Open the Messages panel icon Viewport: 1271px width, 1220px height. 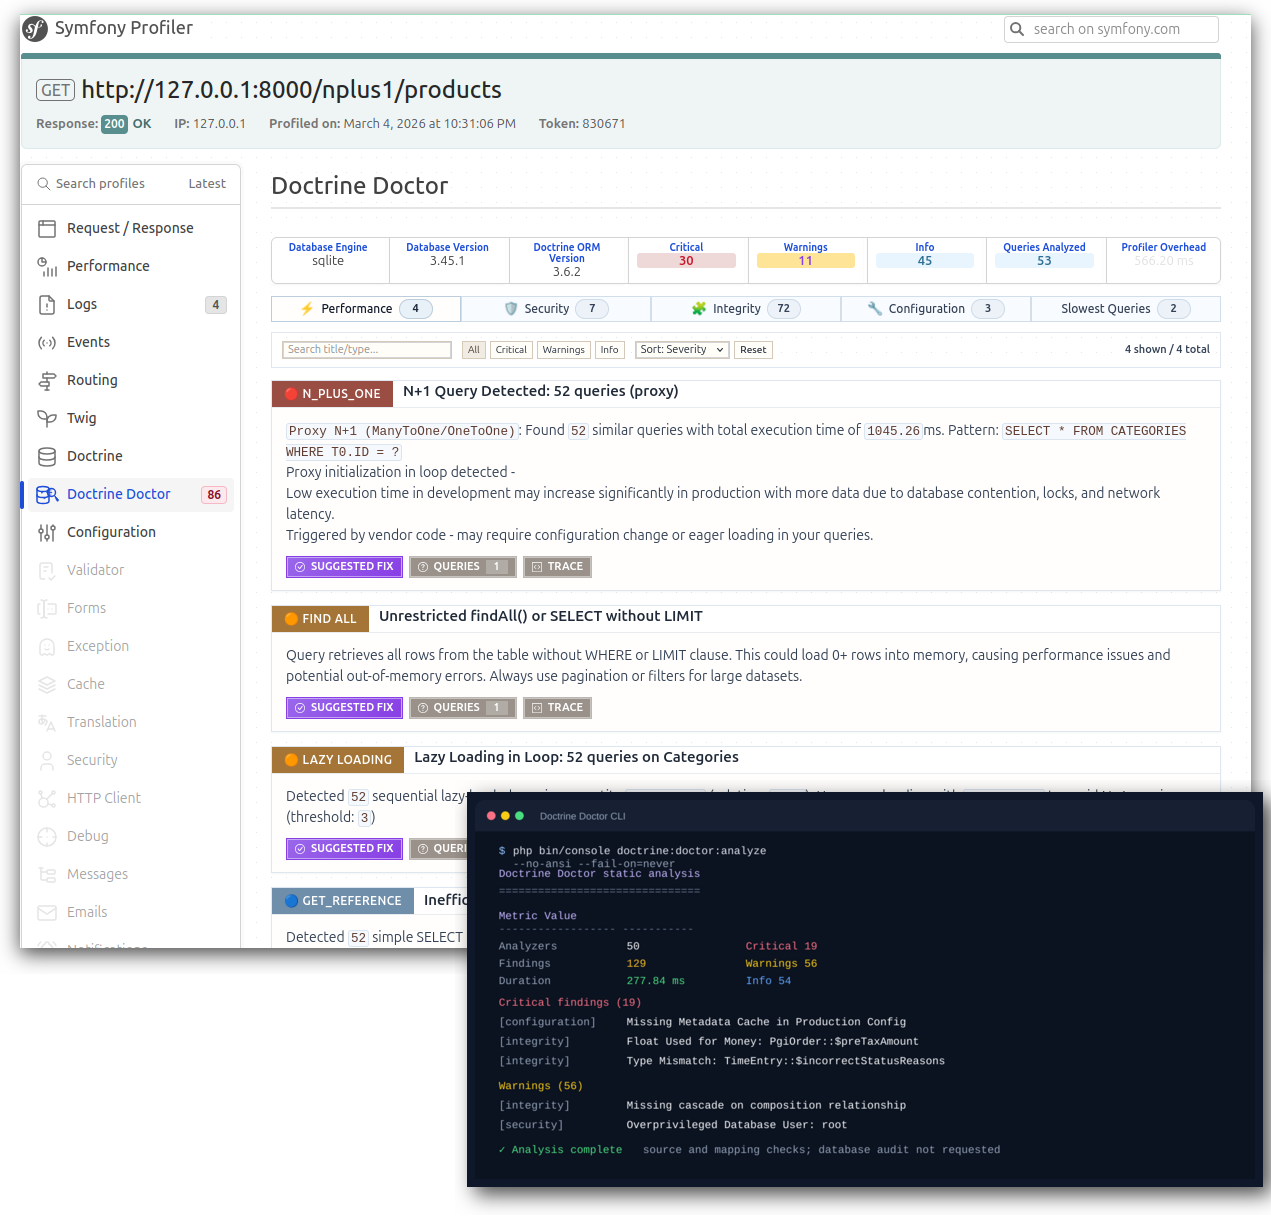point(47,874)
